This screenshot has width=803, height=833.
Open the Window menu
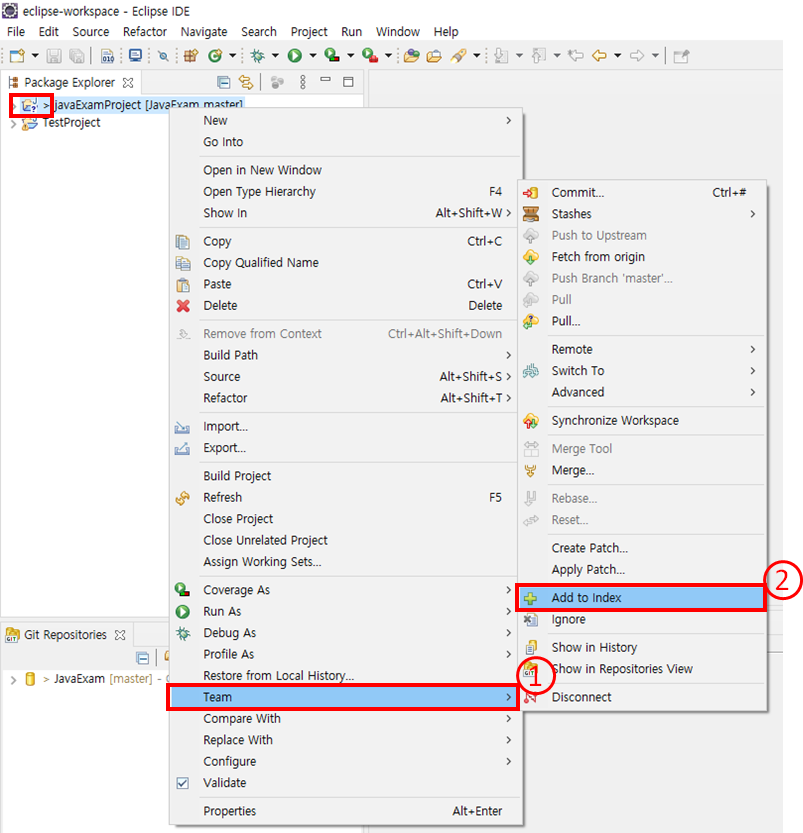398,32
